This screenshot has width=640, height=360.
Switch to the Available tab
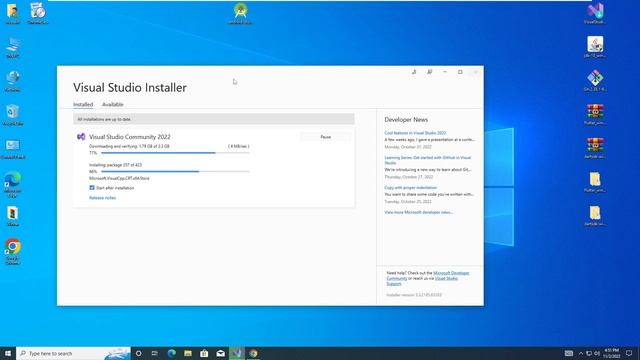pos(113,104)
